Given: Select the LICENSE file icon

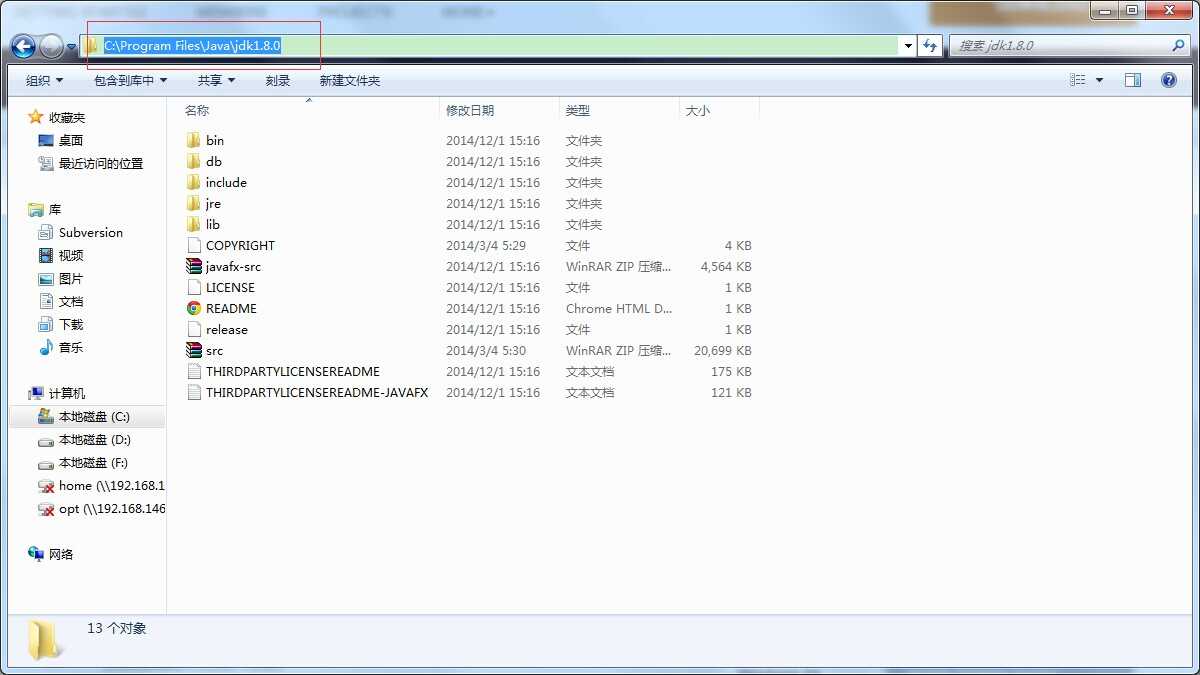Looking at the screenshot, I should pos(194,287).
